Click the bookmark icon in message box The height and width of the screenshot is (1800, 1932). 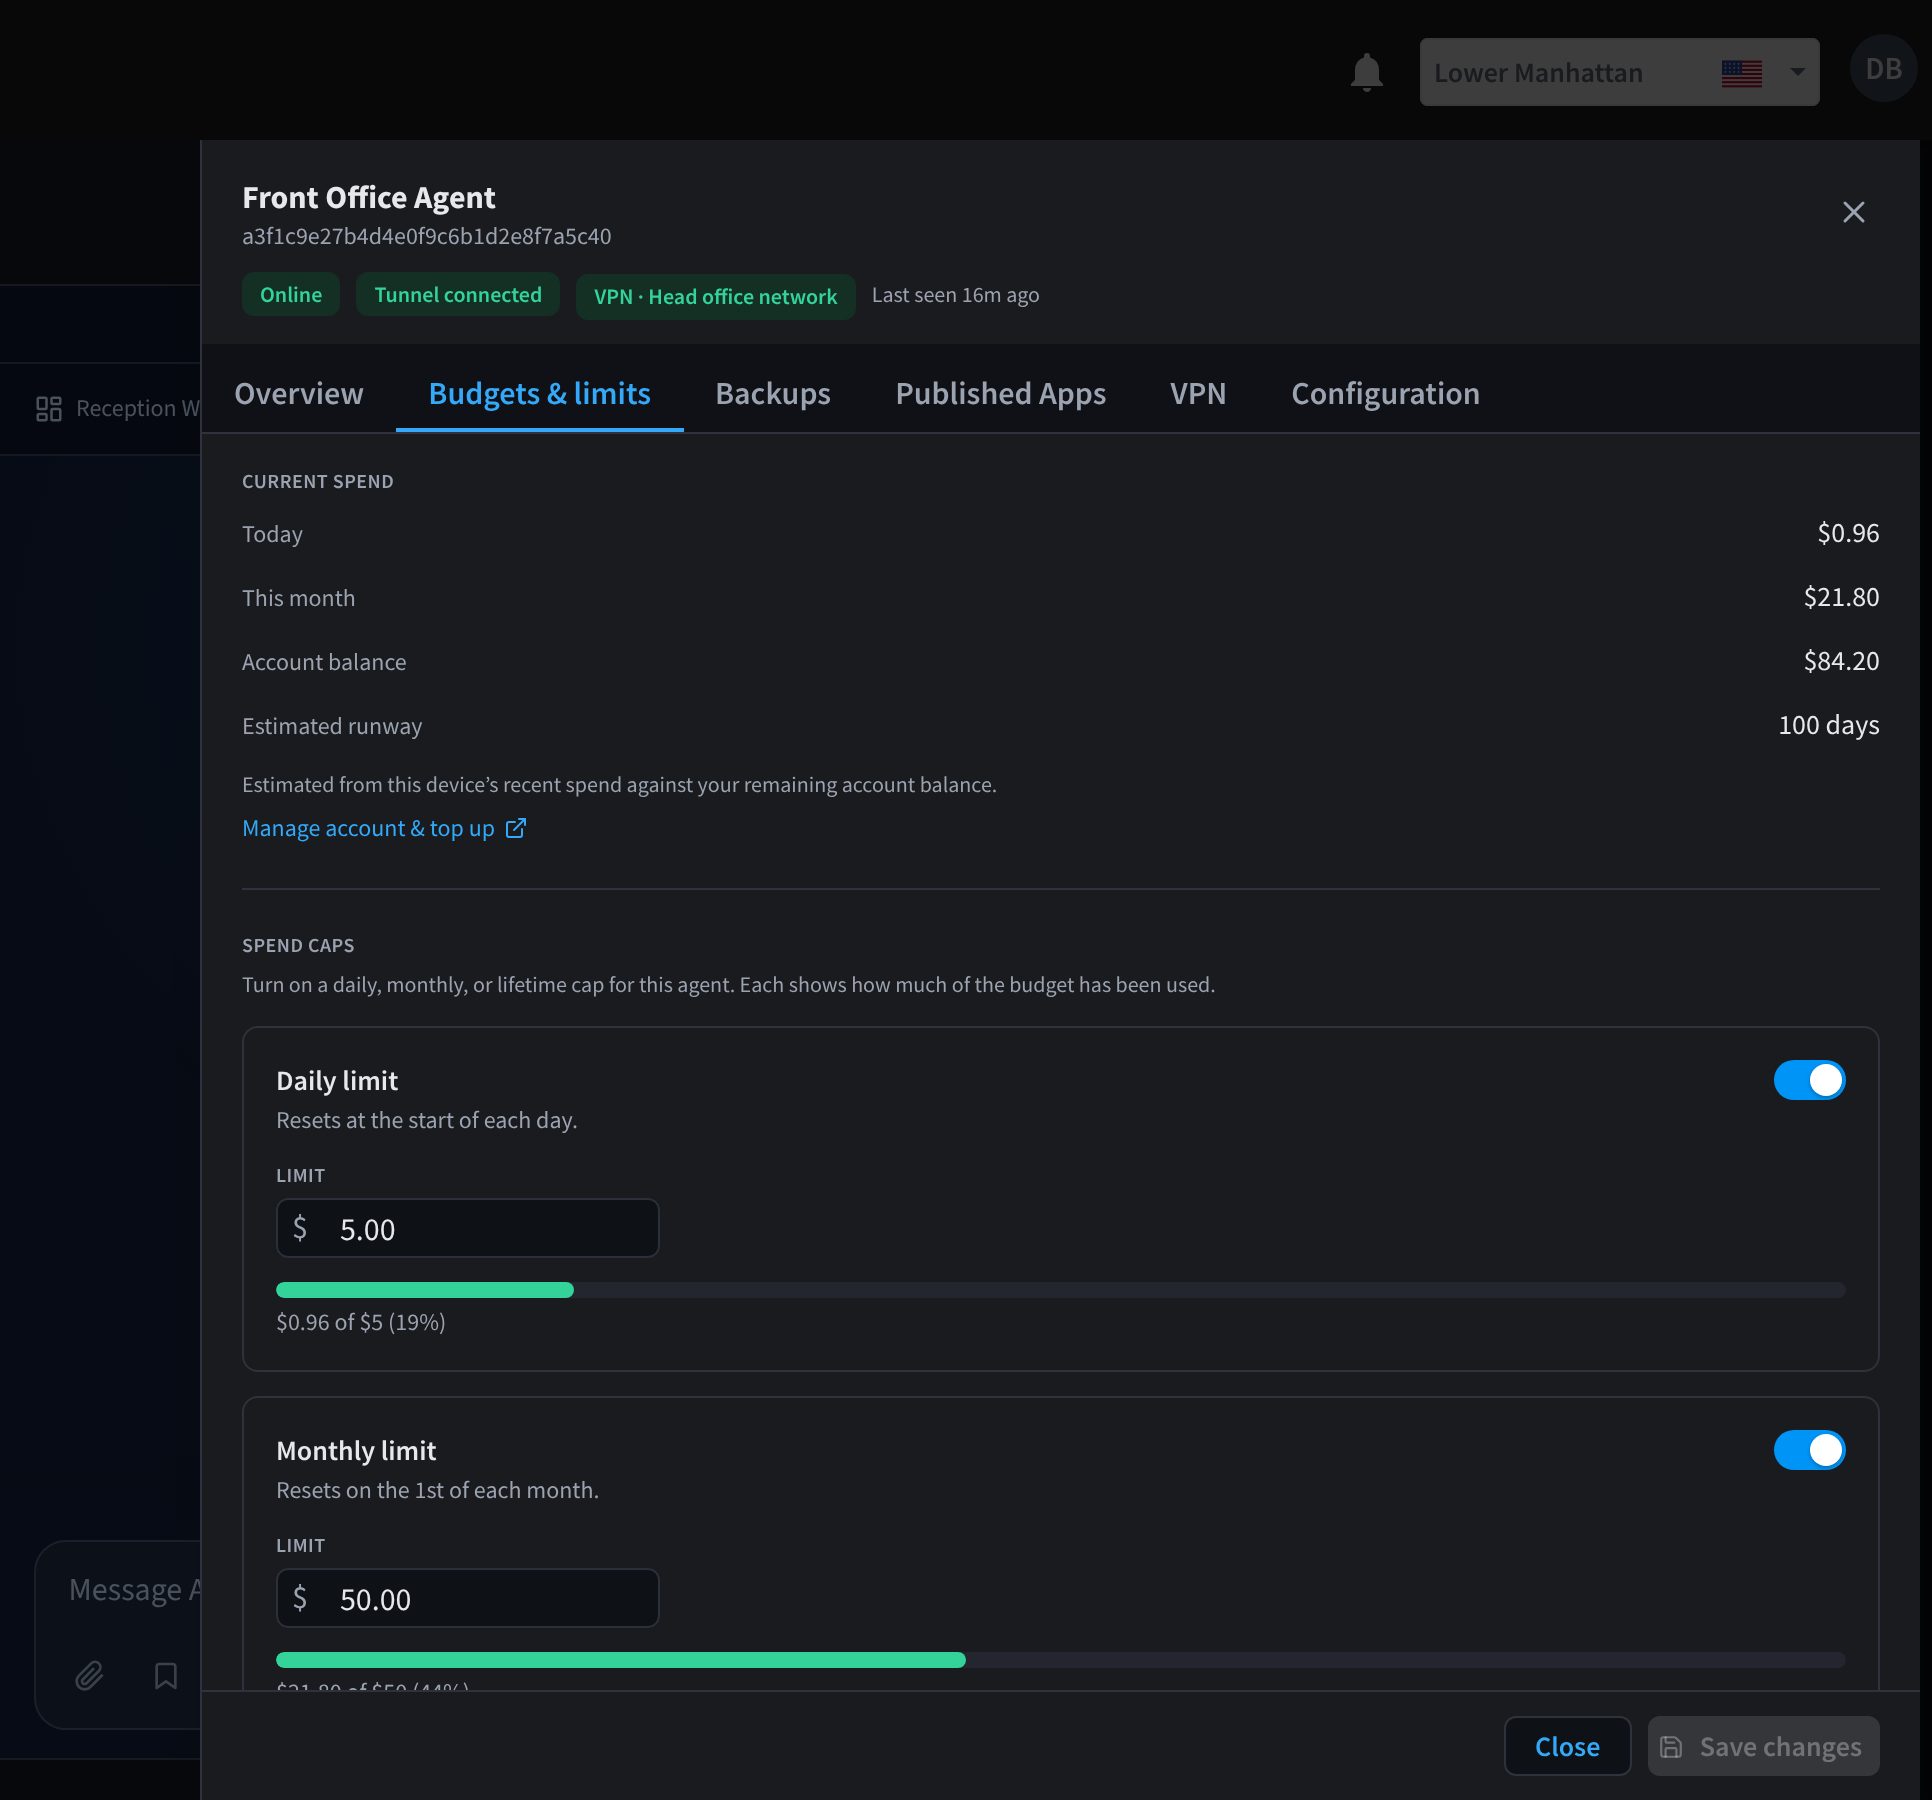pyautogui.click(x=166, y=1675)
